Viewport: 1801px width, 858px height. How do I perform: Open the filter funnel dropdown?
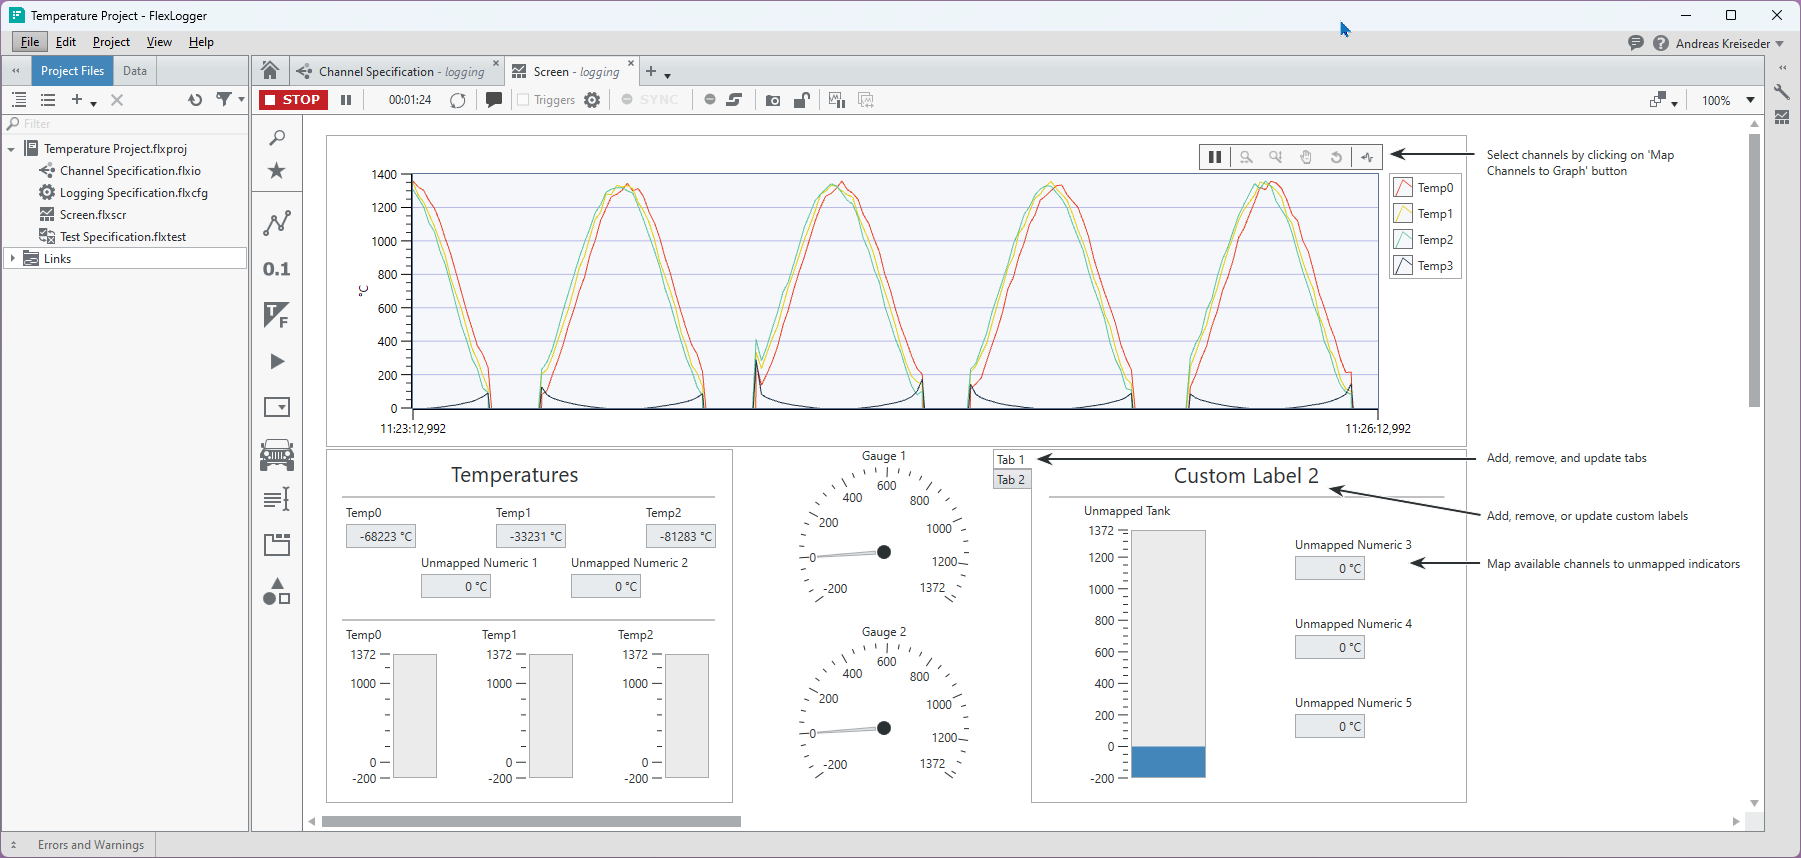[231, 100]
